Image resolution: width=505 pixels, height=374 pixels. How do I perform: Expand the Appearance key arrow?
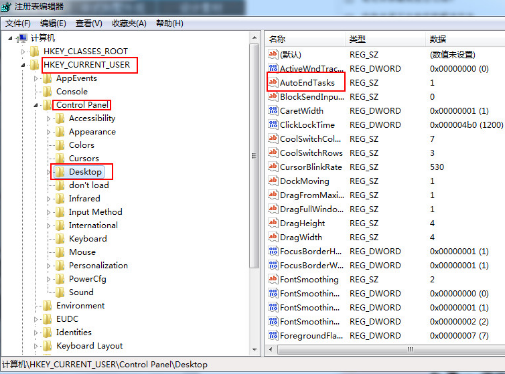click(49, 132)
